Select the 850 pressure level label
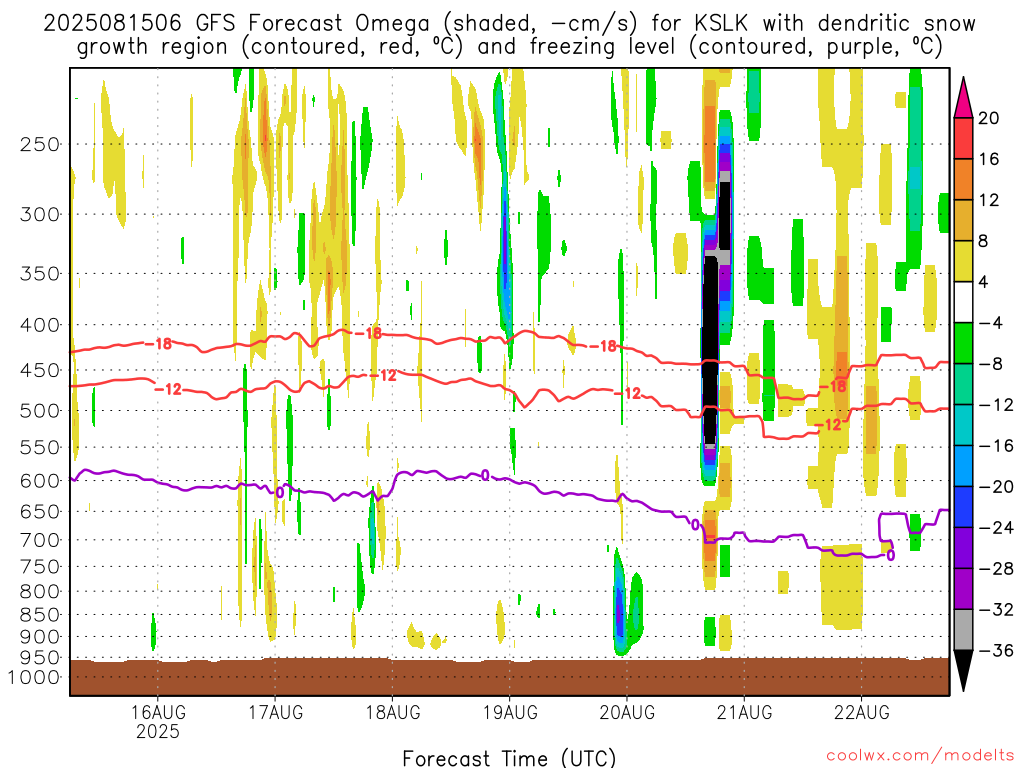Screen dimensions: 1024x768 click(x=40, y=615)
